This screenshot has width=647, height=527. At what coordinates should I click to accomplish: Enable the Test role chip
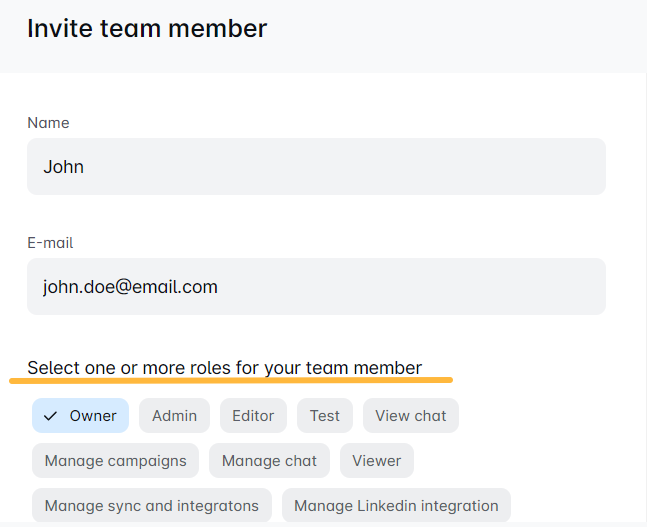pyautogui.click(x=324, y=416)
